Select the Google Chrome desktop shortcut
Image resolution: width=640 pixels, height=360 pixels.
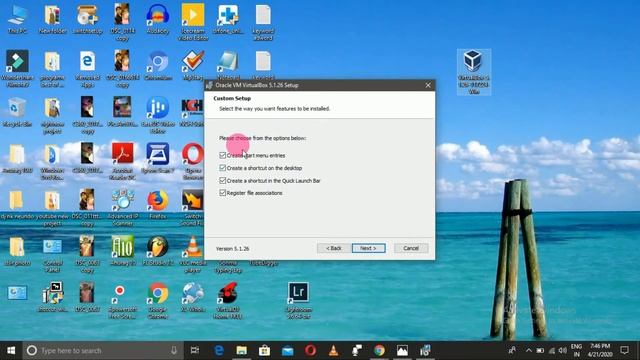click(x=158, y=300)
